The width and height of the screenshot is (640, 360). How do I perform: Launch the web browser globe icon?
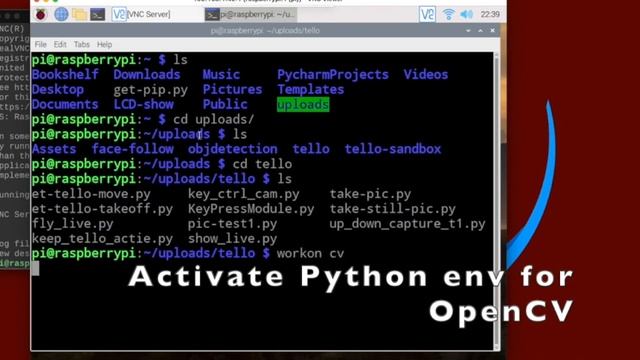(61, 14)
